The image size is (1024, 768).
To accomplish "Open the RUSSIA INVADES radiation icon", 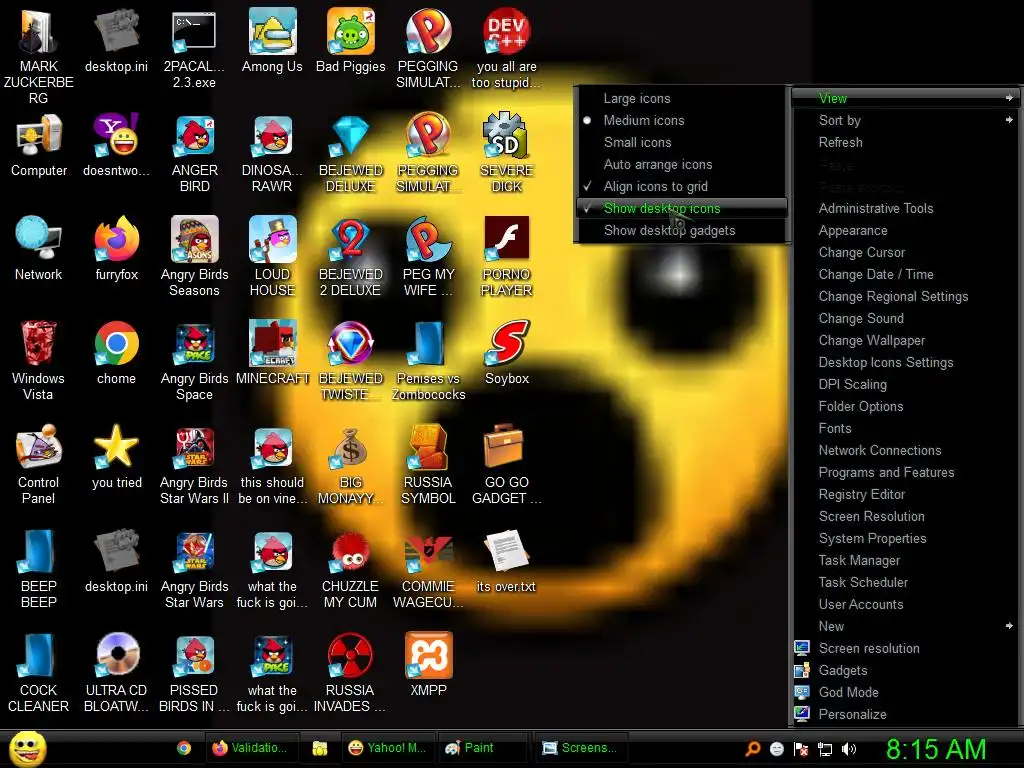I will (x=351, y=673).
